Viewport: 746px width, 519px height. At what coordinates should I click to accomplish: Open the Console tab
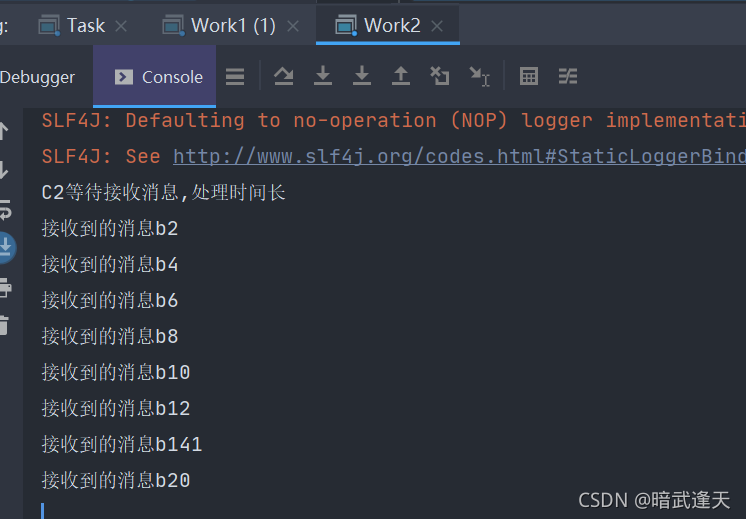pos(155,77)
